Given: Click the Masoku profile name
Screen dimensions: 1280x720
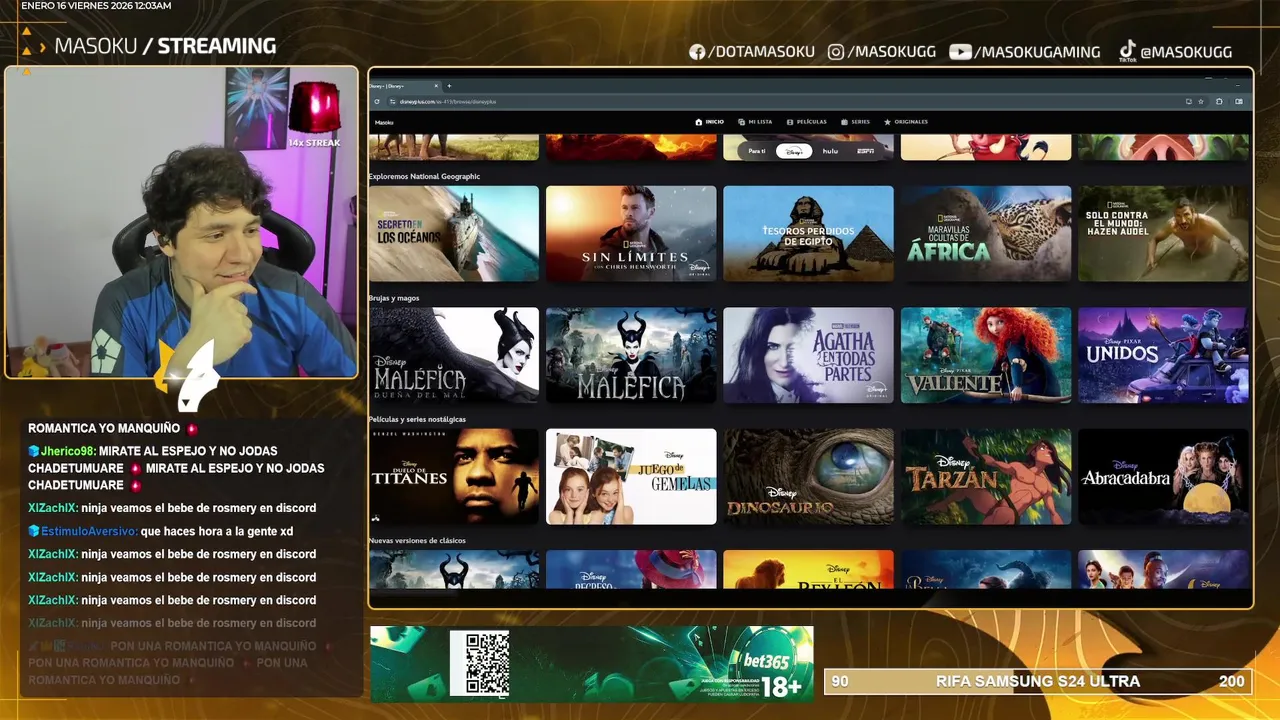Looking at the screenshot, I should [384, 122].
